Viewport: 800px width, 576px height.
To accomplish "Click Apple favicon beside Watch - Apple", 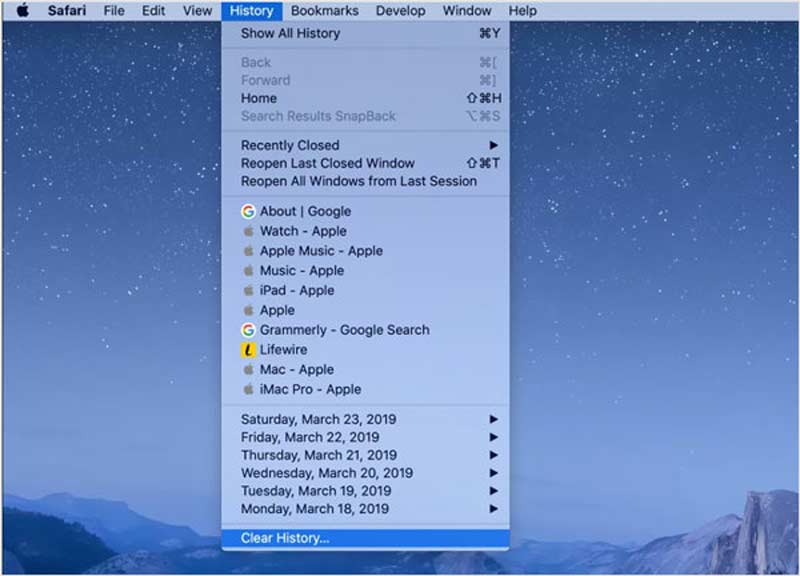I will (x=248, y=231).
